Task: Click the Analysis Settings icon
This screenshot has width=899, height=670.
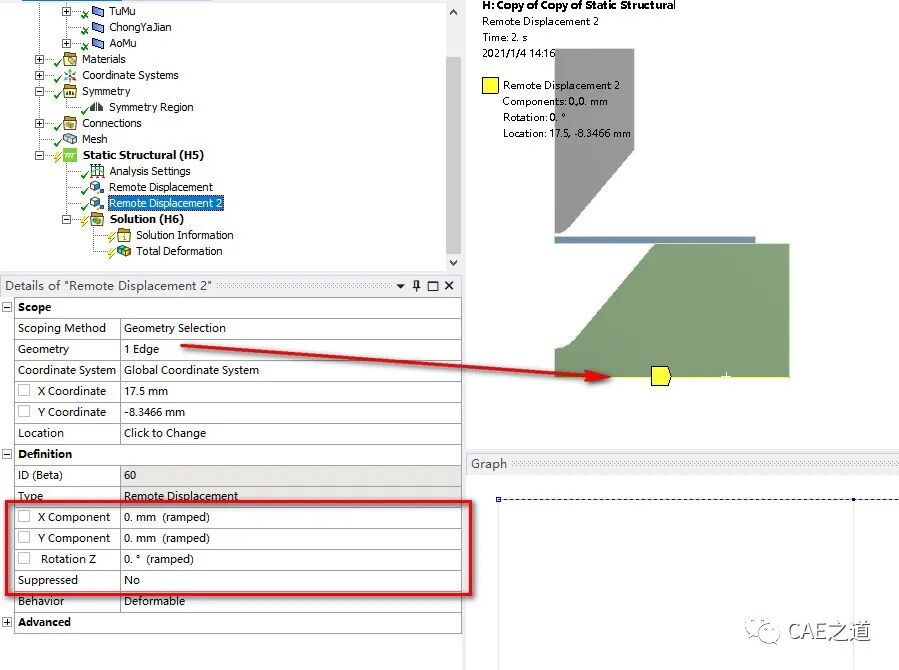Action: 97,171
